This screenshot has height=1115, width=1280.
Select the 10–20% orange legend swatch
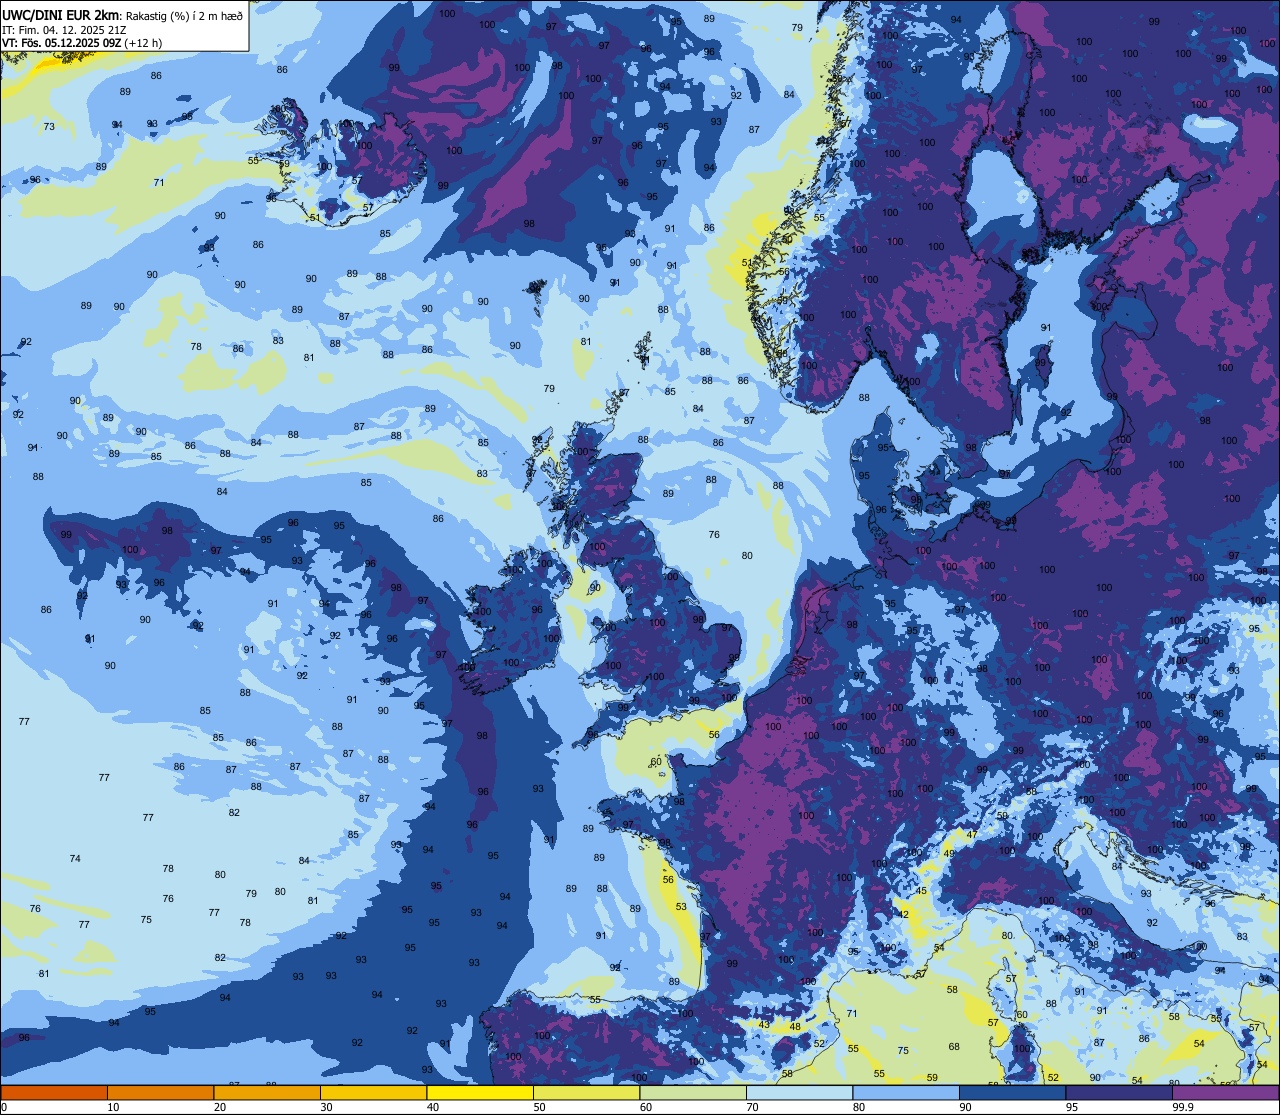160,1092
